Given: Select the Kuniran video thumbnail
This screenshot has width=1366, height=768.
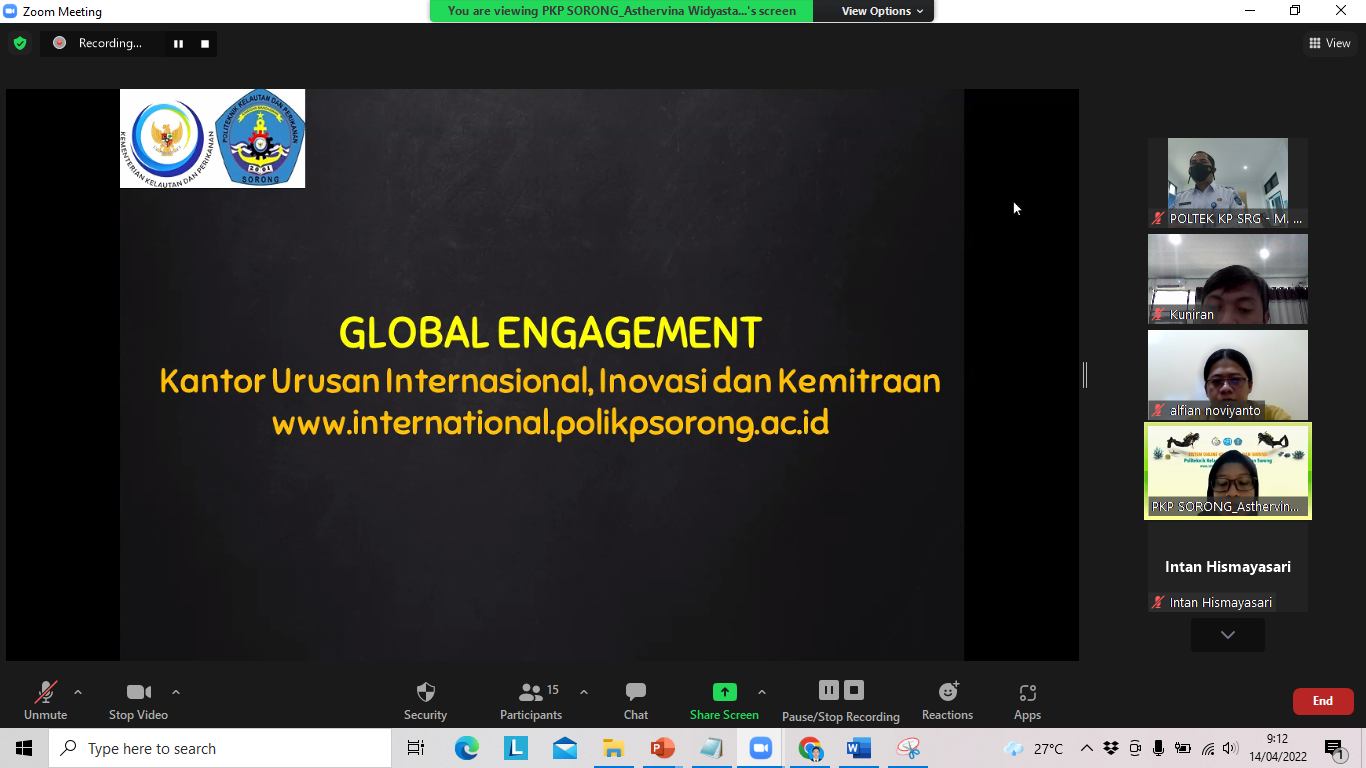Looking at the screenshot, I should click(x=1227, y=278).
